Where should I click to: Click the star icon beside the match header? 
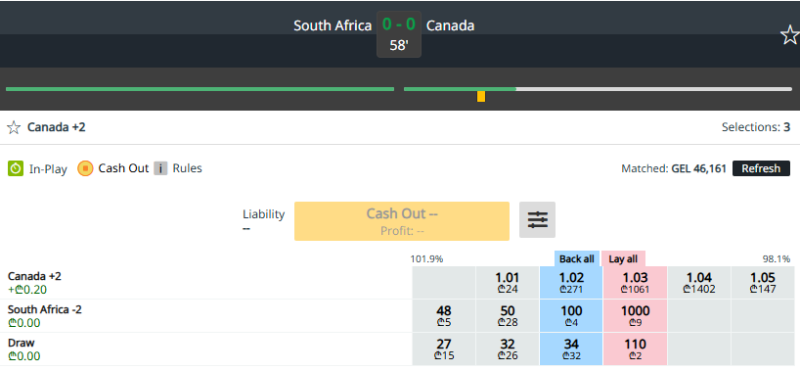click(x=790, y=35)
